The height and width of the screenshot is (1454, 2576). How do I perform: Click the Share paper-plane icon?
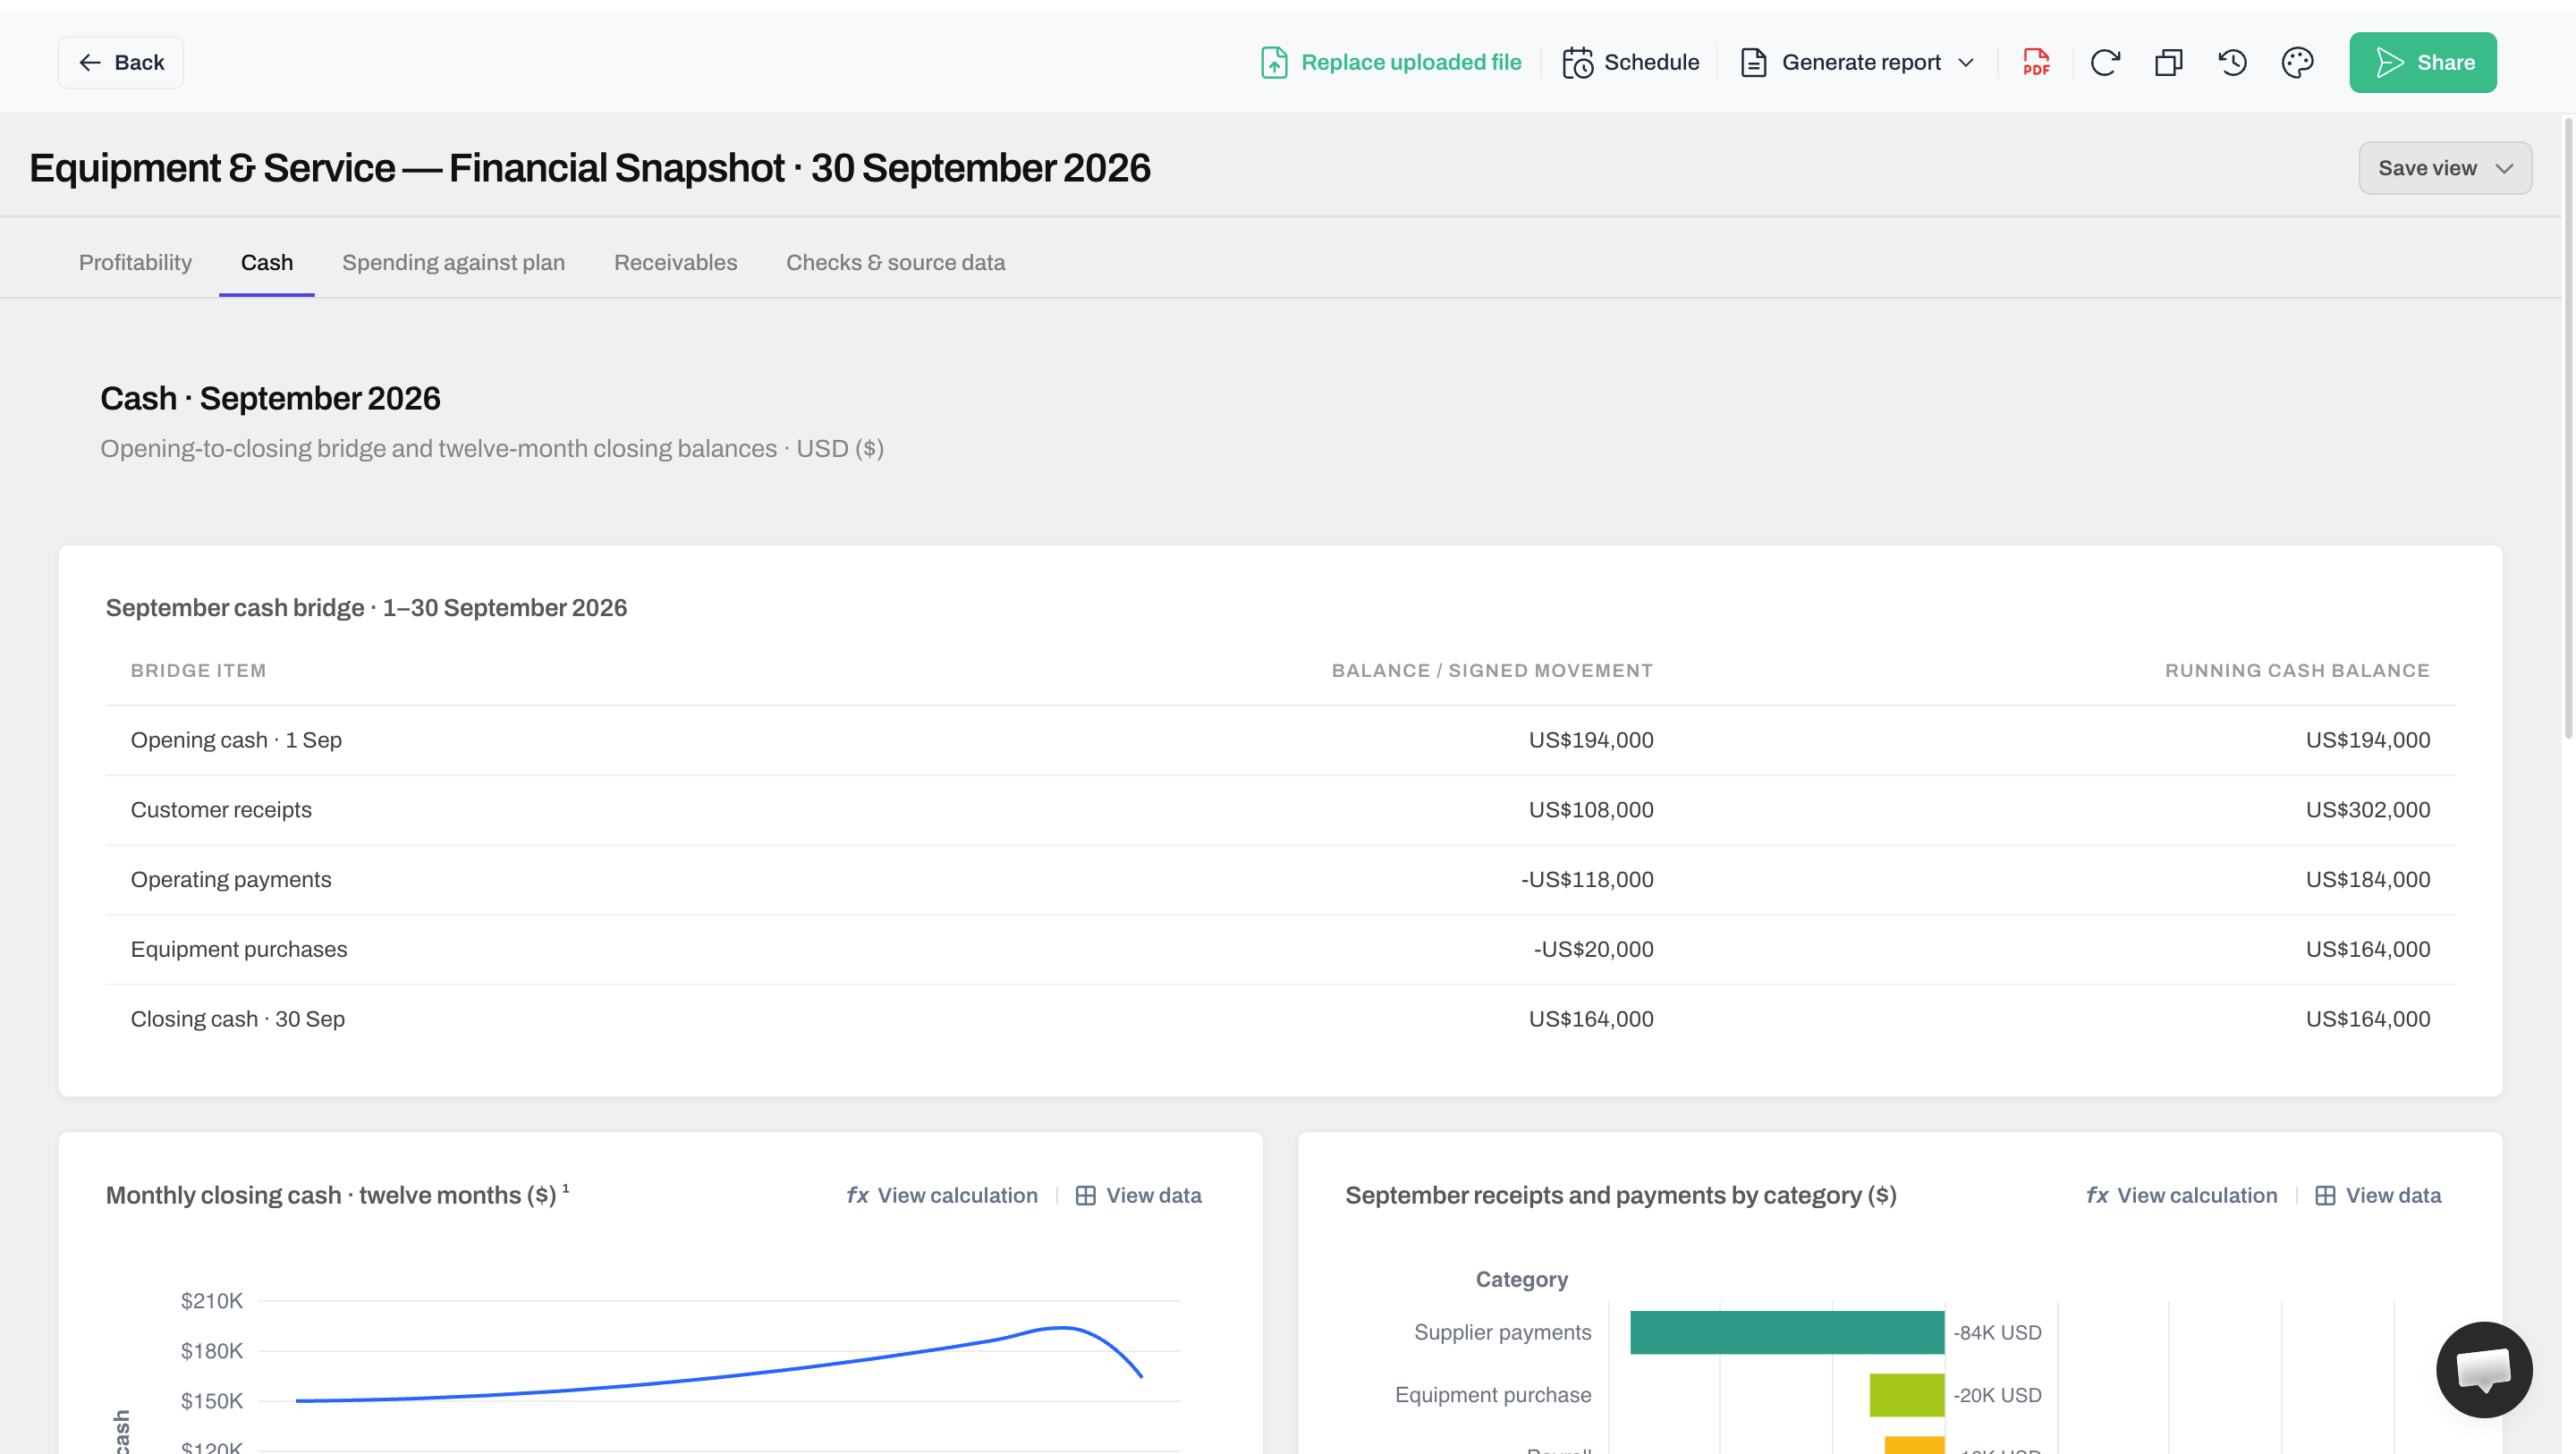[x=2389, y=62]
